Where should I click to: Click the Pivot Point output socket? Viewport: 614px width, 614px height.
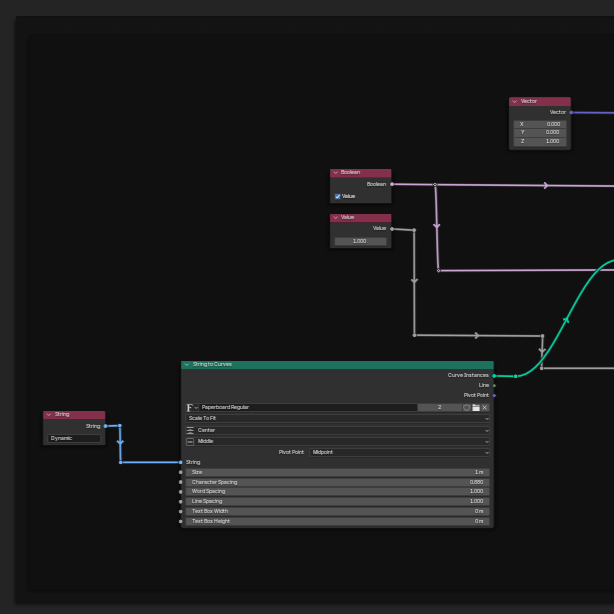494,395
